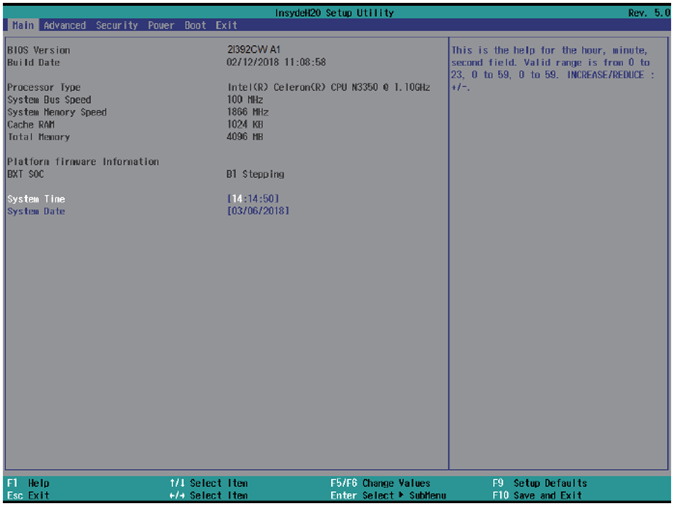Click the System Bus Speed label
Screen dimensions: 674x507
(x=49, y=100)
